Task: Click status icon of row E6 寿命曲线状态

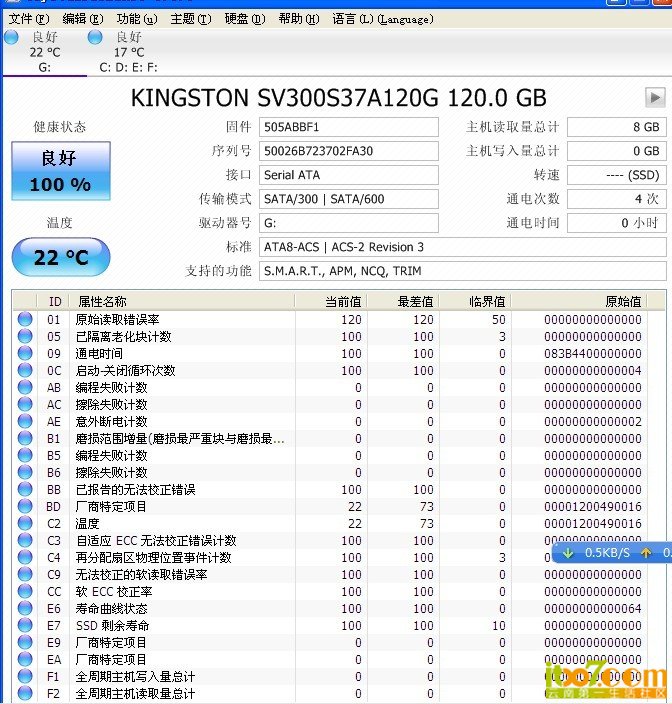Action: pos(25,608)
